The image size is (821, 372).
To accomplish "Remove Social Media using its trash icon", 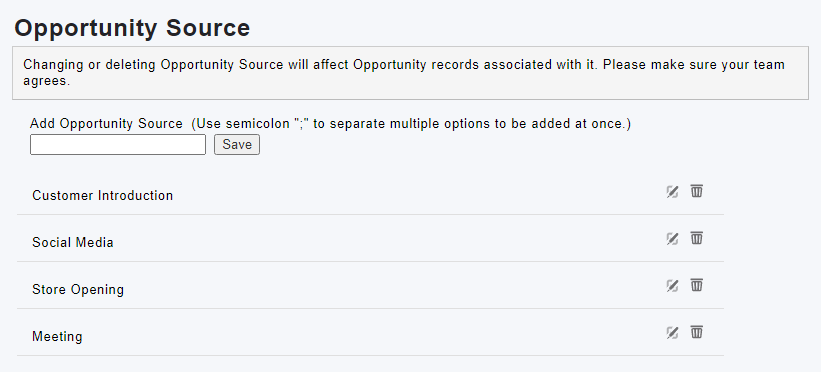I will (696, 238).
